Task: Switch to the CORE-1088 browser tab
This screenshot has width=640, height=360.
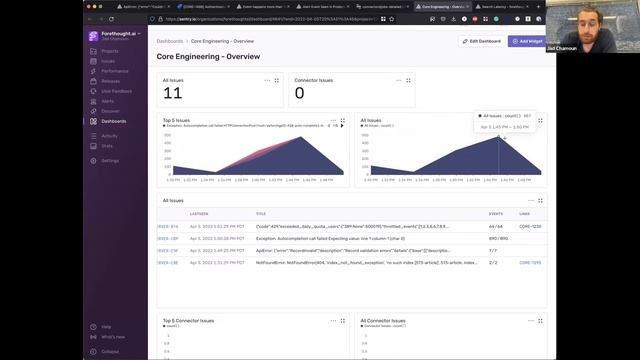Action: tap(204, 7)
